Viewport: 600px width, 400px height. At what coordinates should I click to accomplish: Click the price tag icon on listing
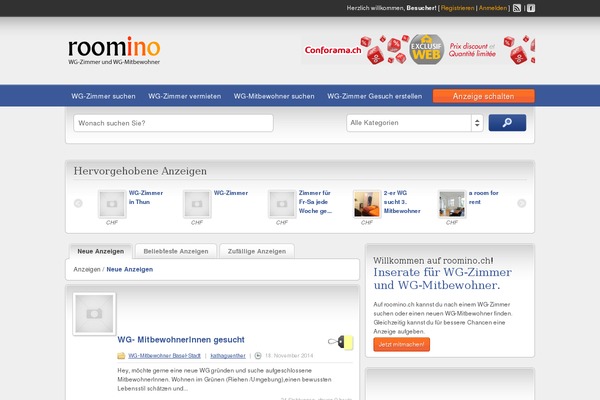coord(340,342)
